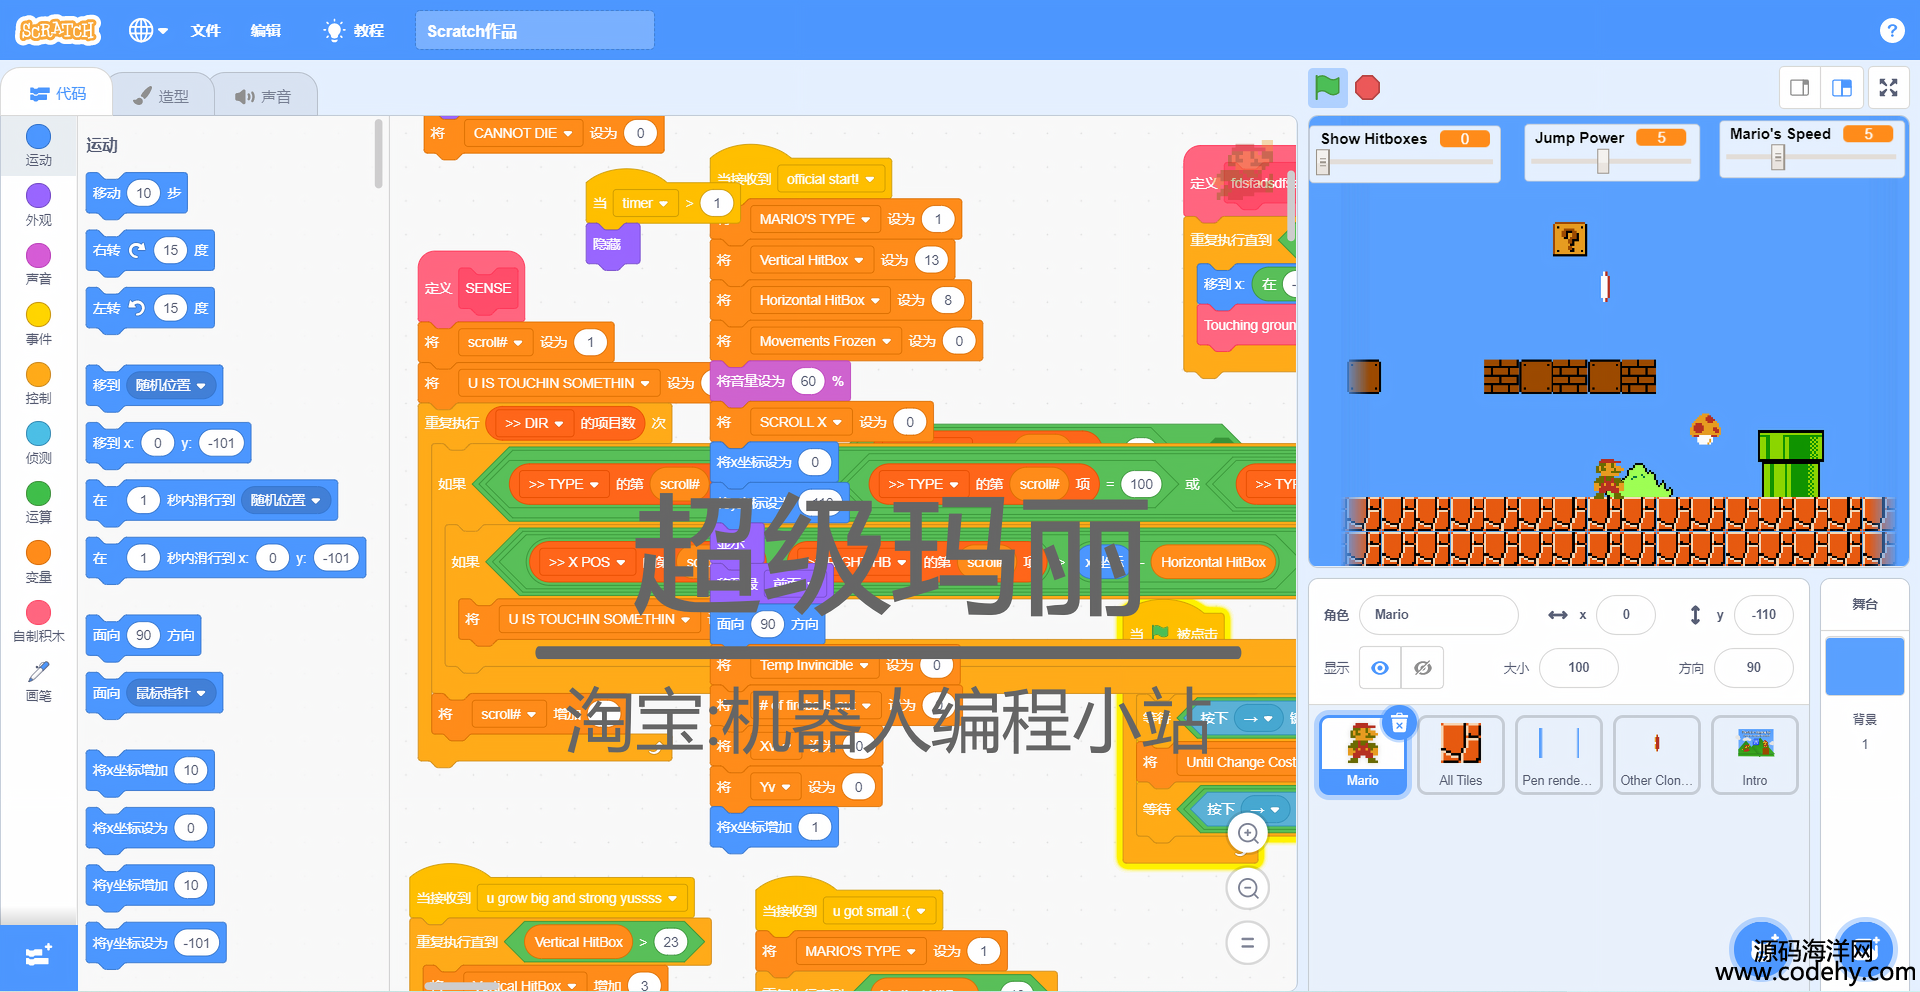
Task: Open the Movements Frozen variable dropdown
Action: coord(825,341)
